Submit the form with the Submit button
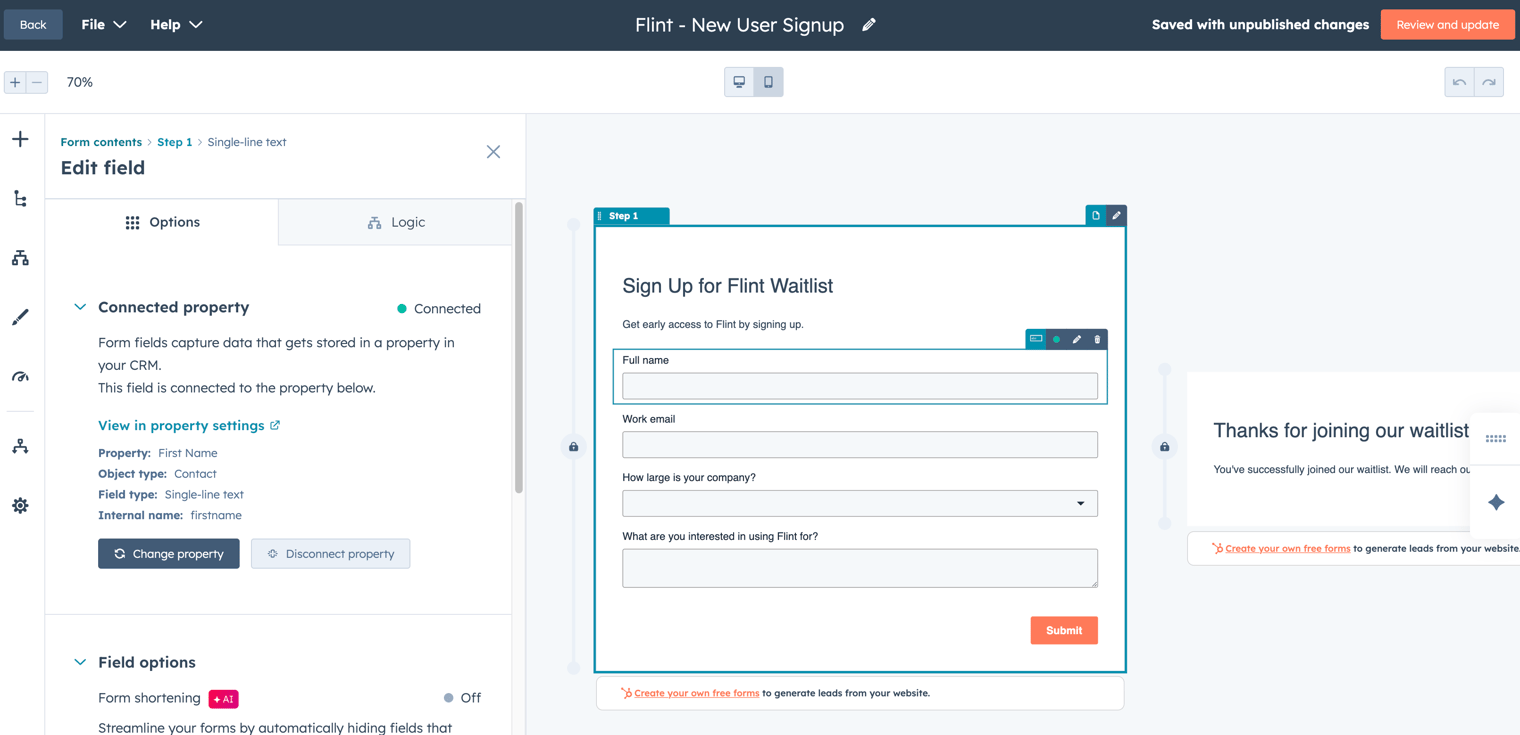This screenshot has width=1520, height=735. coord(1064,630)
